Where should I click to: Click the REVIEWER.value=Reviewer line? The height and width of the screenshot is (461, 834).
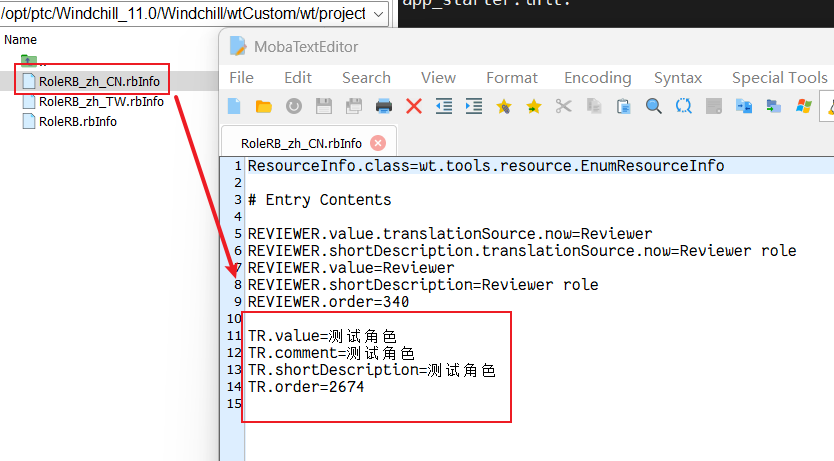point(351,268)
